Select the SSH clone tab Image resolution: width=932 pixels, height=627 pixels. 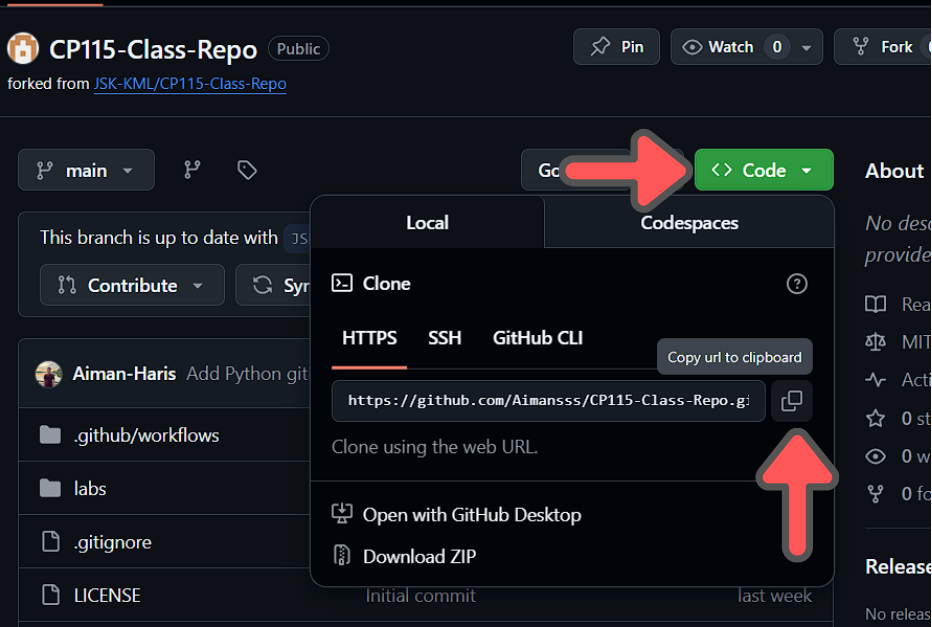[445, 338]
